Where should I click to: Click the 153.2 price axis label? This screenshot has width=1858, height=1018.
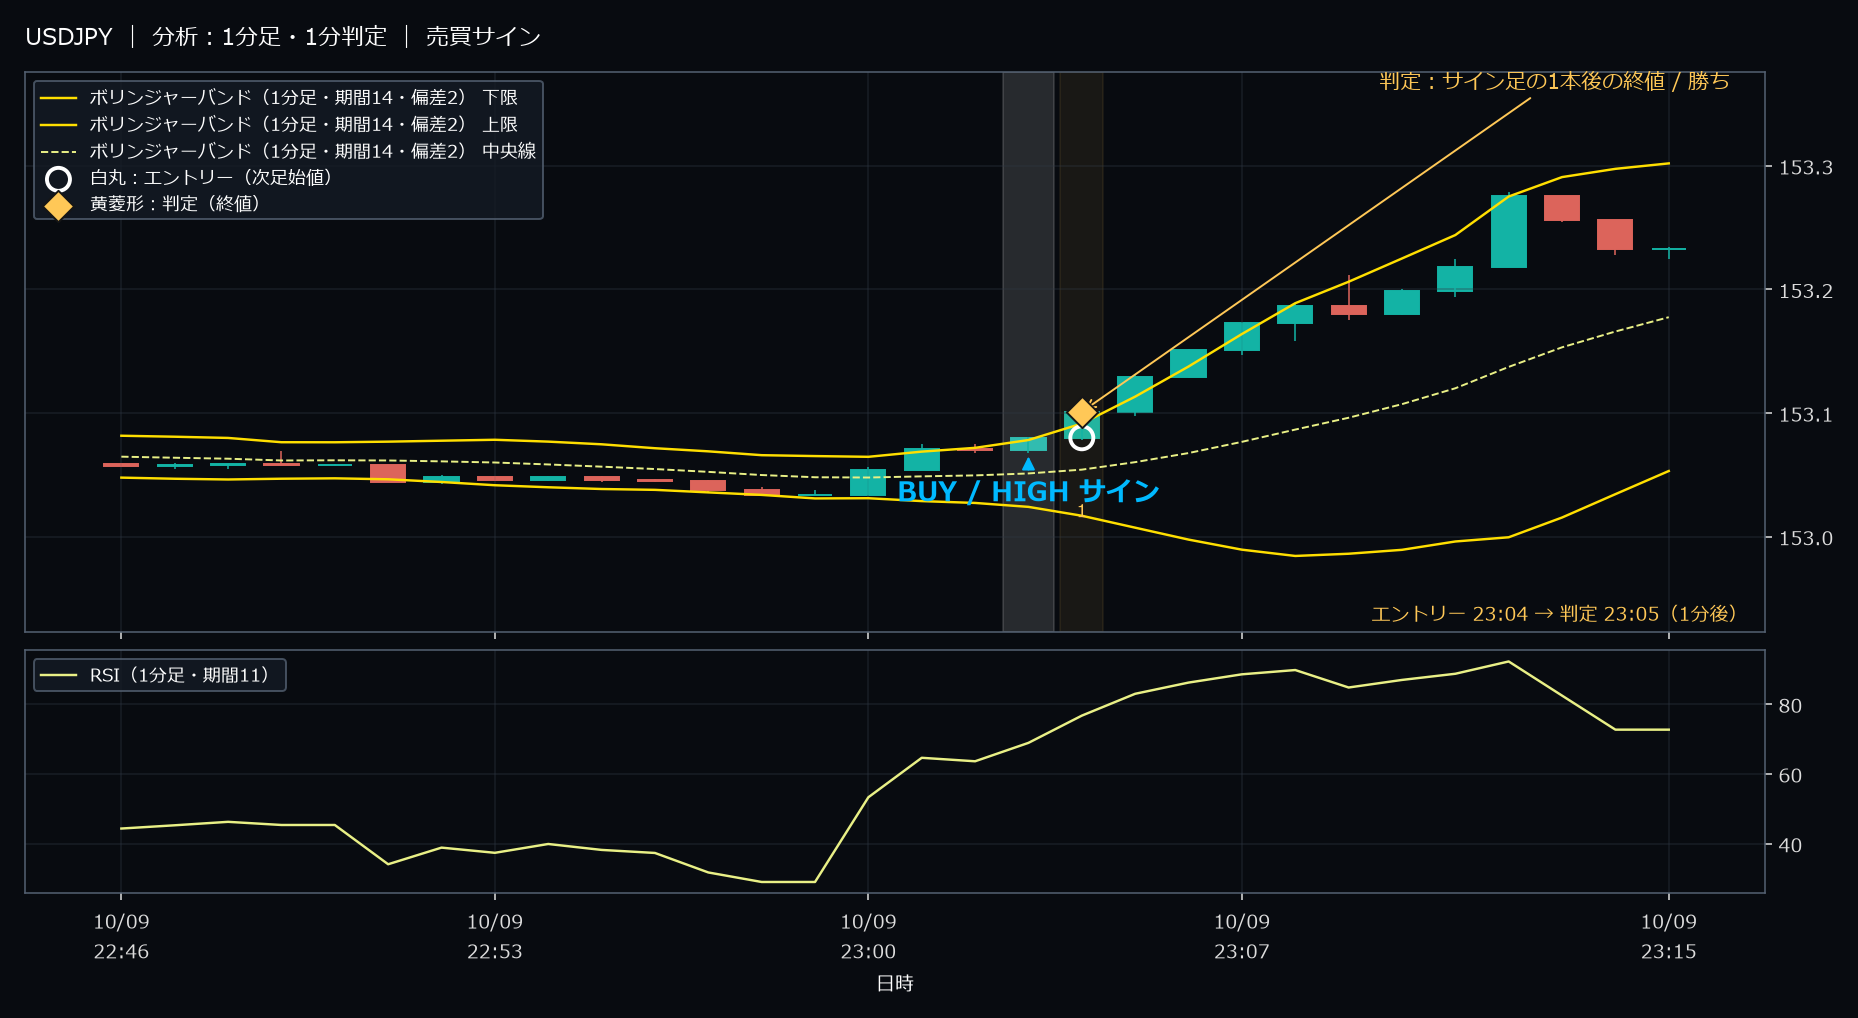(1805, 291)
